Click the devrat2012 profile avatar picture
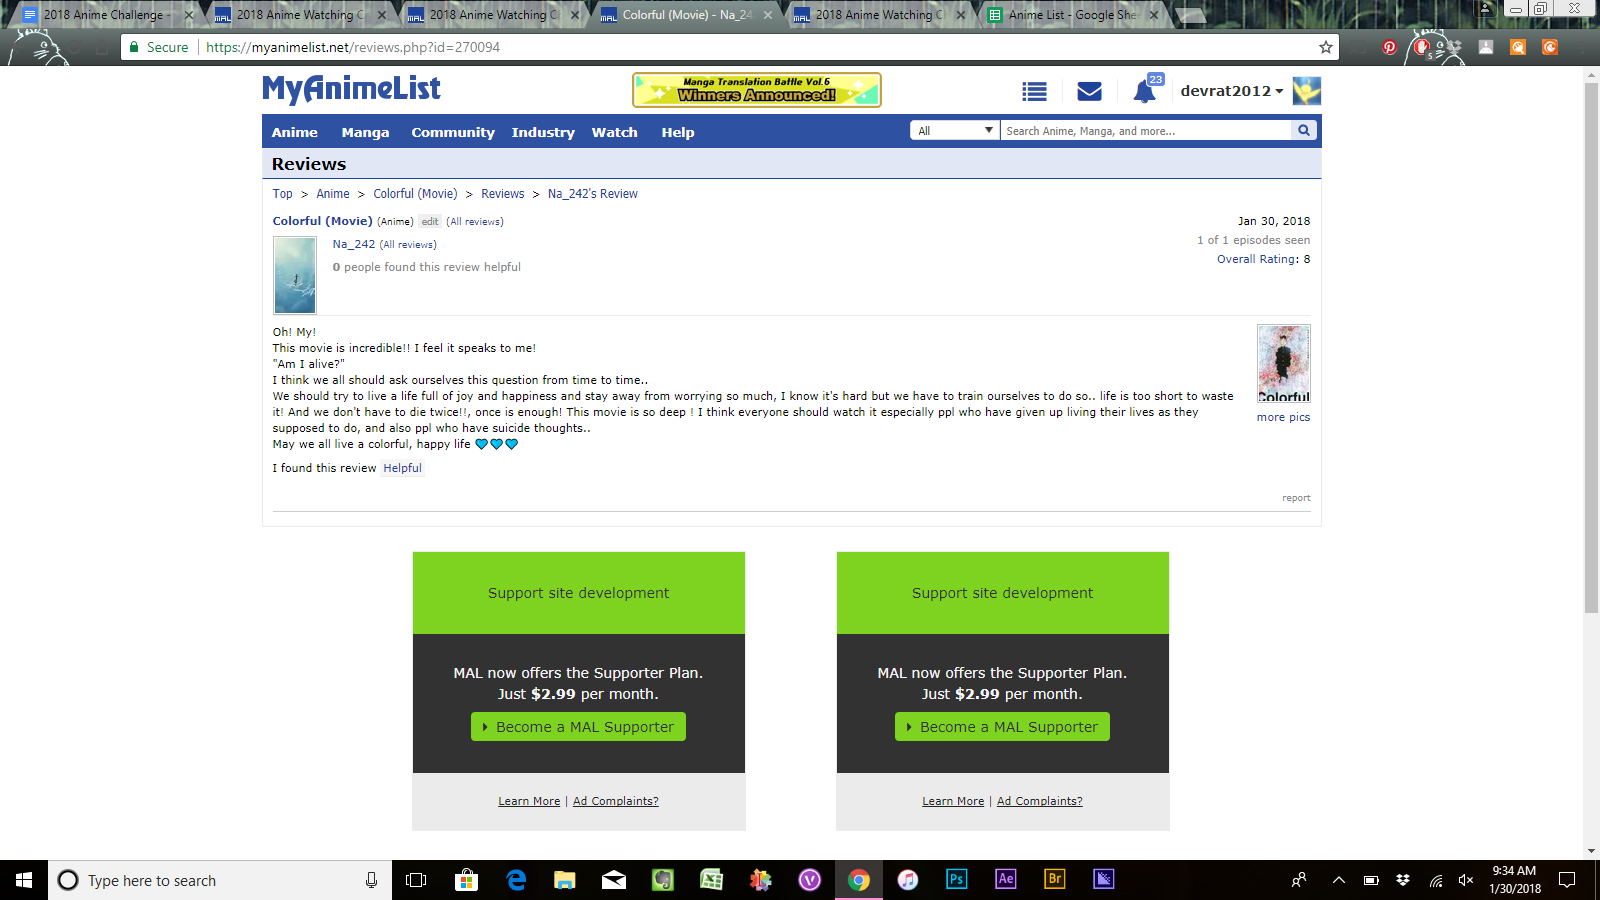Viewport: 1600px width, 900px height. [1306, 91]
